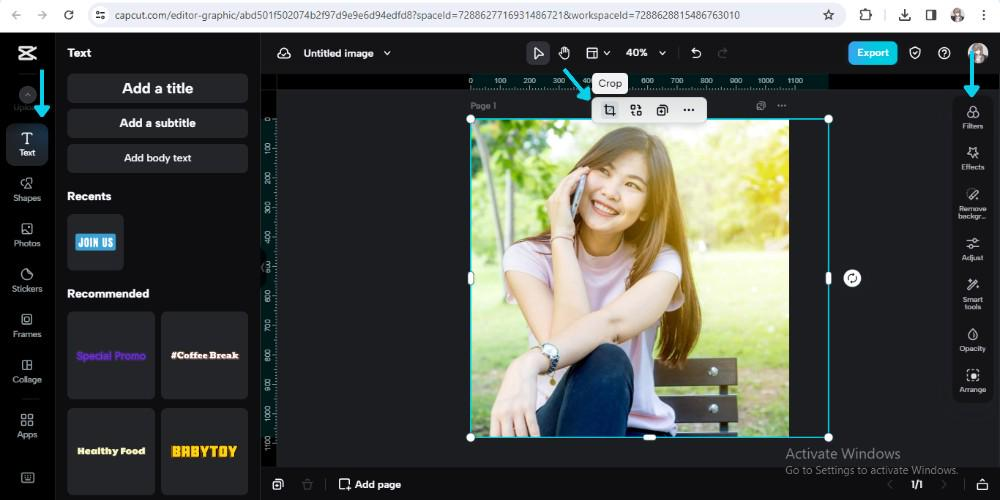The height and width of the screenshot is (500, 1000).
Task: Click the rotate handle beside image
Action: point(852,278)
